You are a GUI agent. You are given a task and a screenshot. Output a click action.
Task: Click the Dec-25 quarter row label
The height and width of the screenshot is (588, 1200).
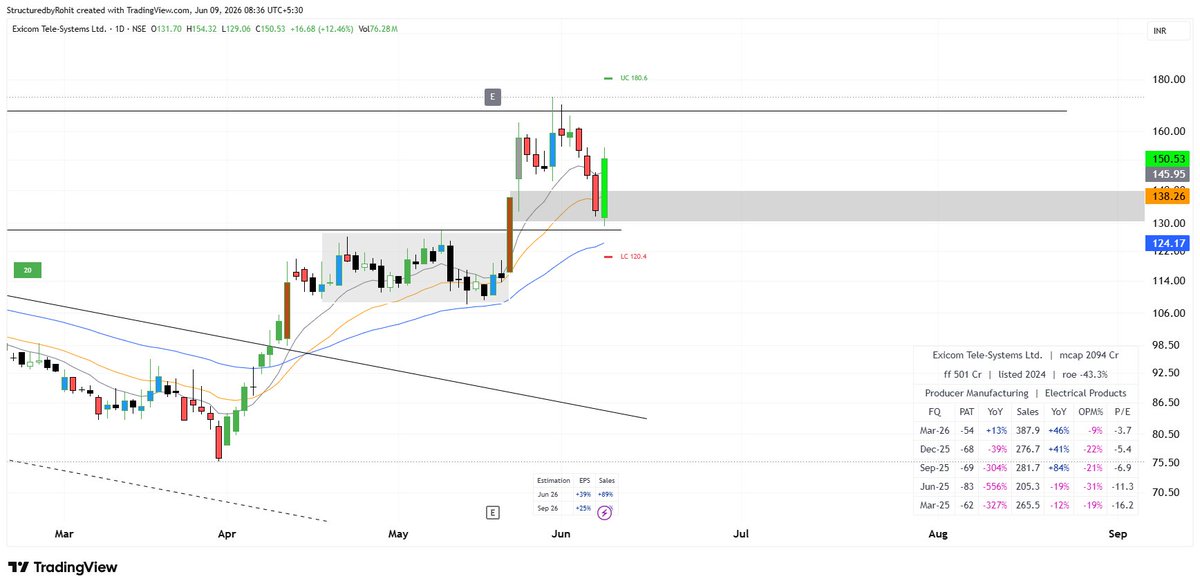934,449
